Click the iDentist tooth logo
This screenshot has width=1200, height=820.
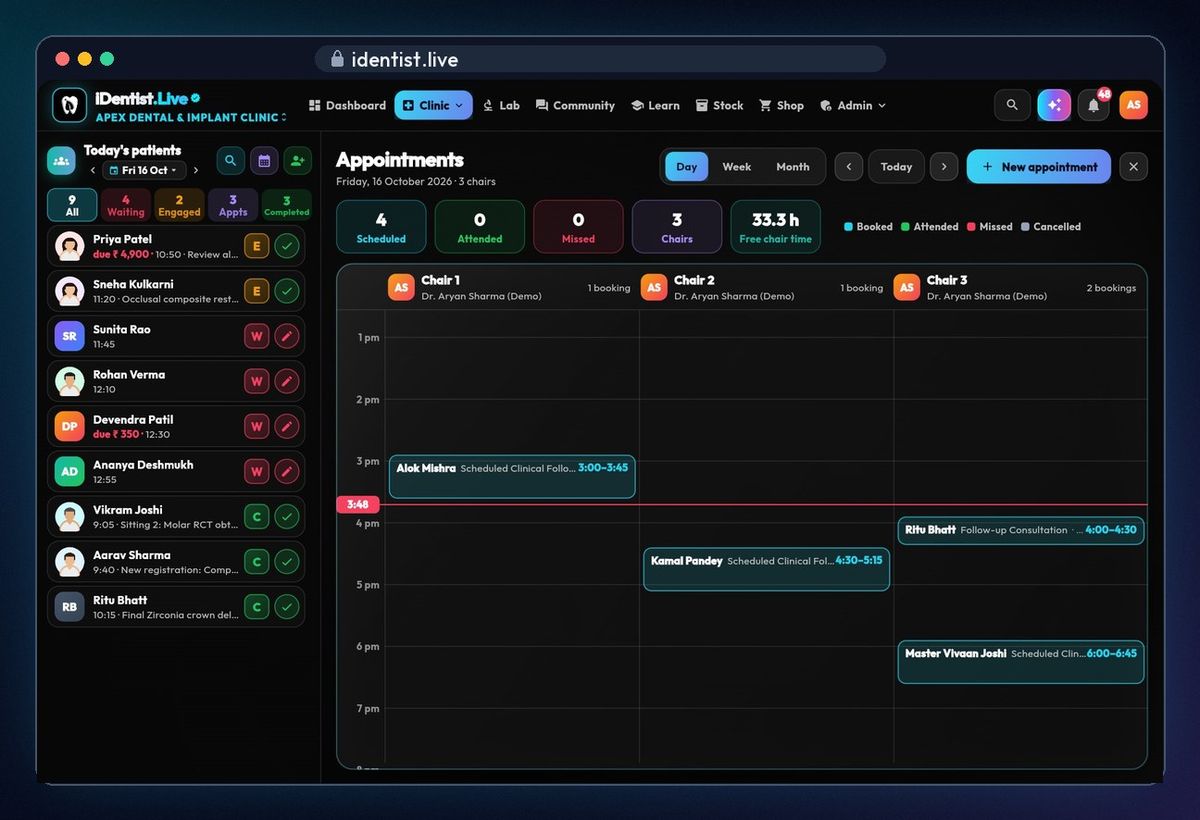pos(70,105)
